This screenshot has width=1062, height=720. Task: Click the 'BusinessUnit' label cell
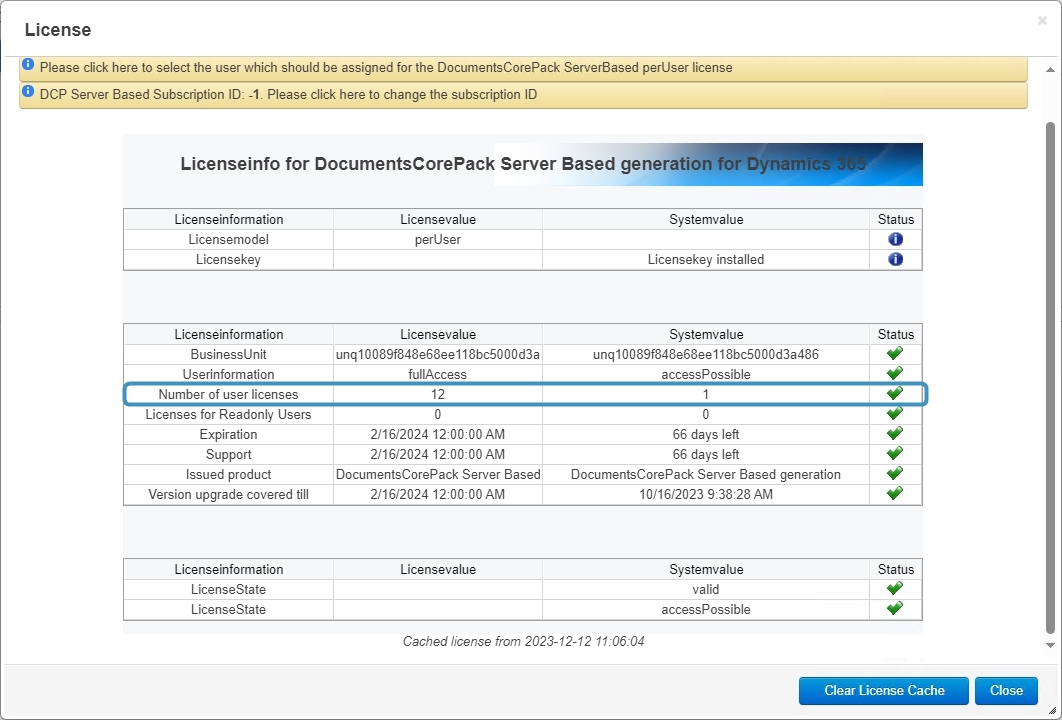pos(228,354)
